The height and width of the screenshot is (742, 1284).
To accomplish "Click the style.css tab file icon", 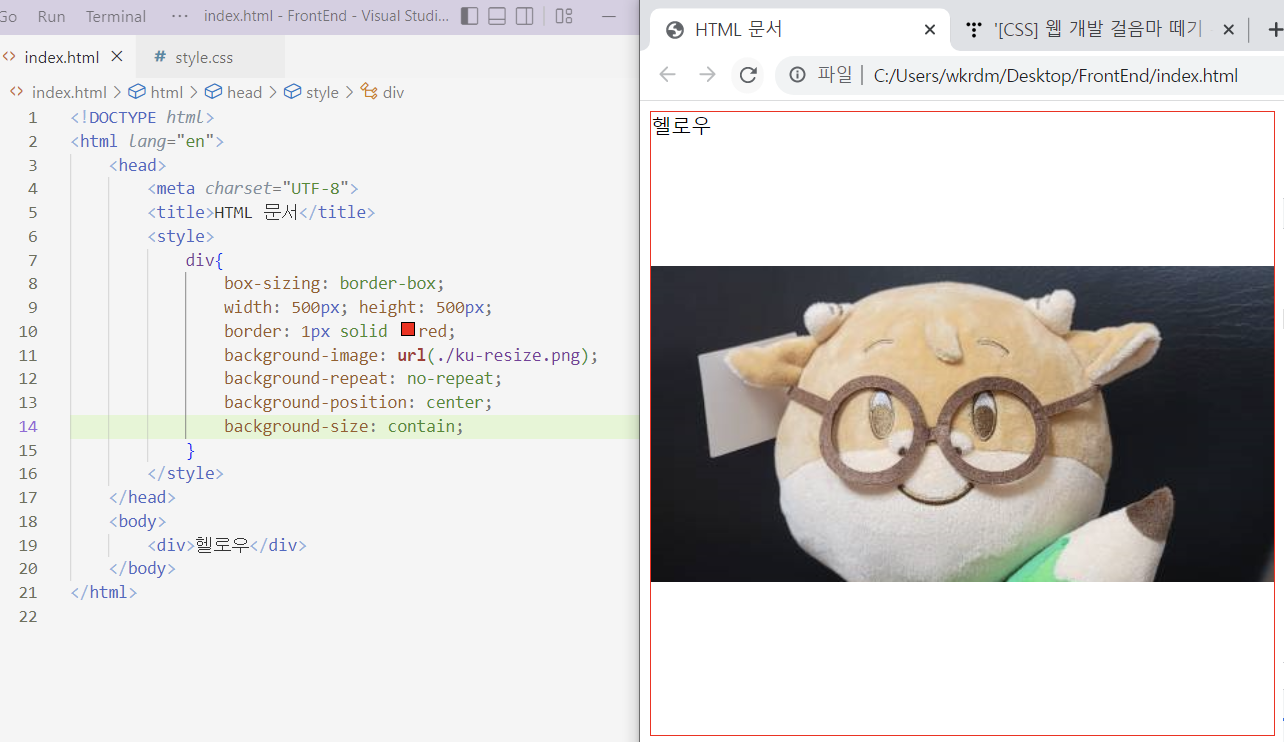I will point(160,57).
